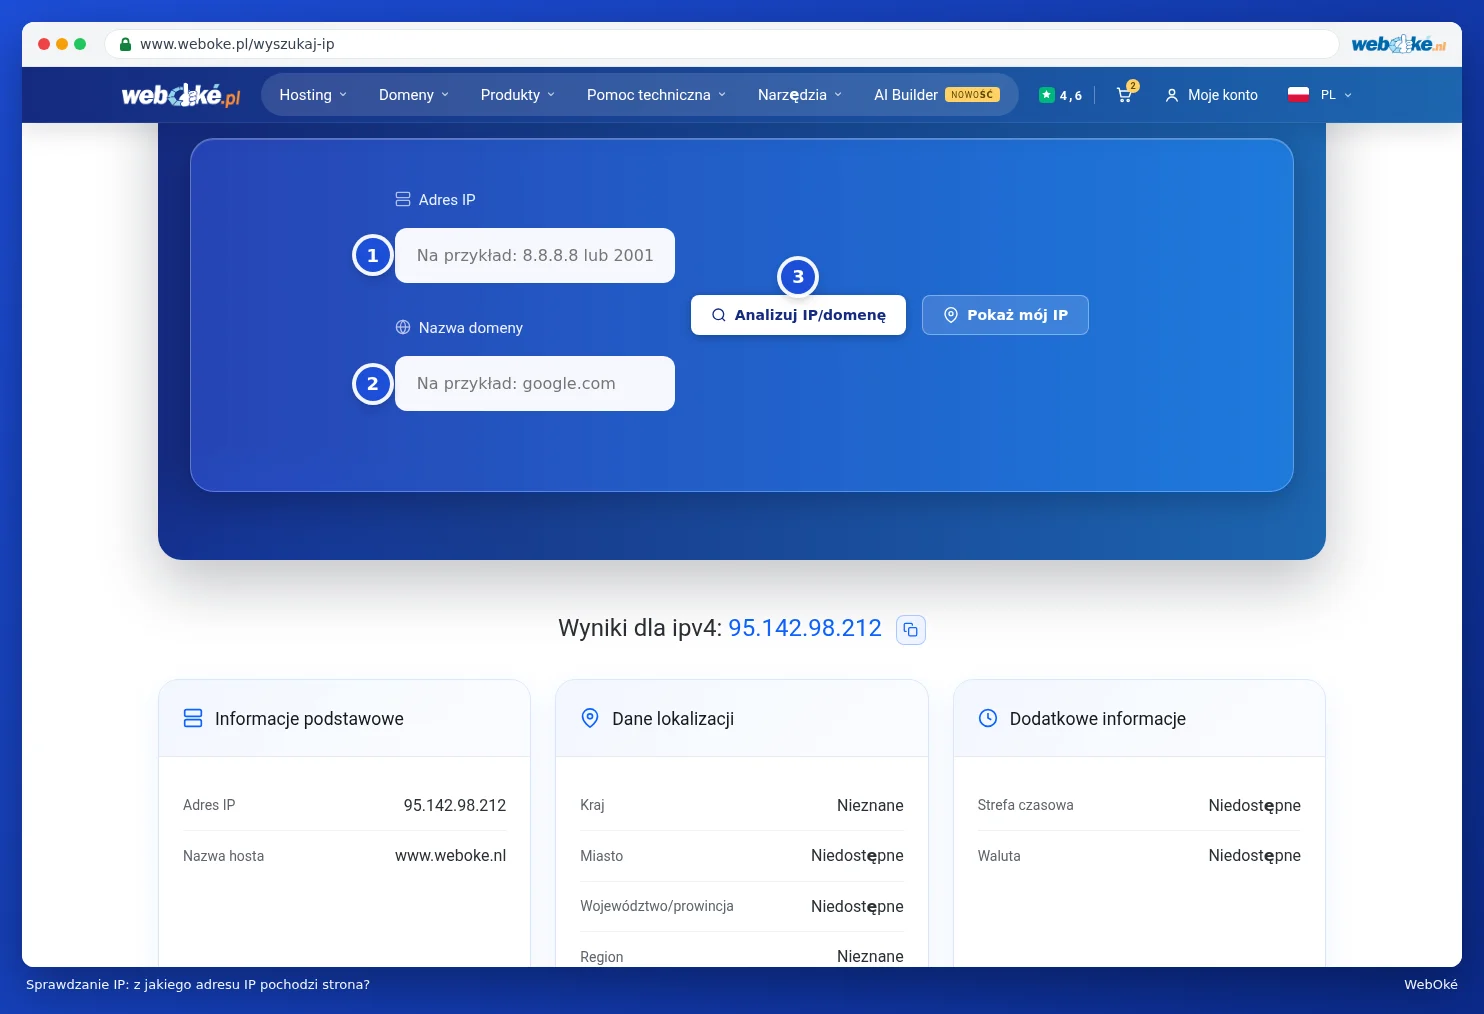Click the Kraj value Nieznane
The height and width of the screenshot is (1014, 1484).
tap(870, 805)
